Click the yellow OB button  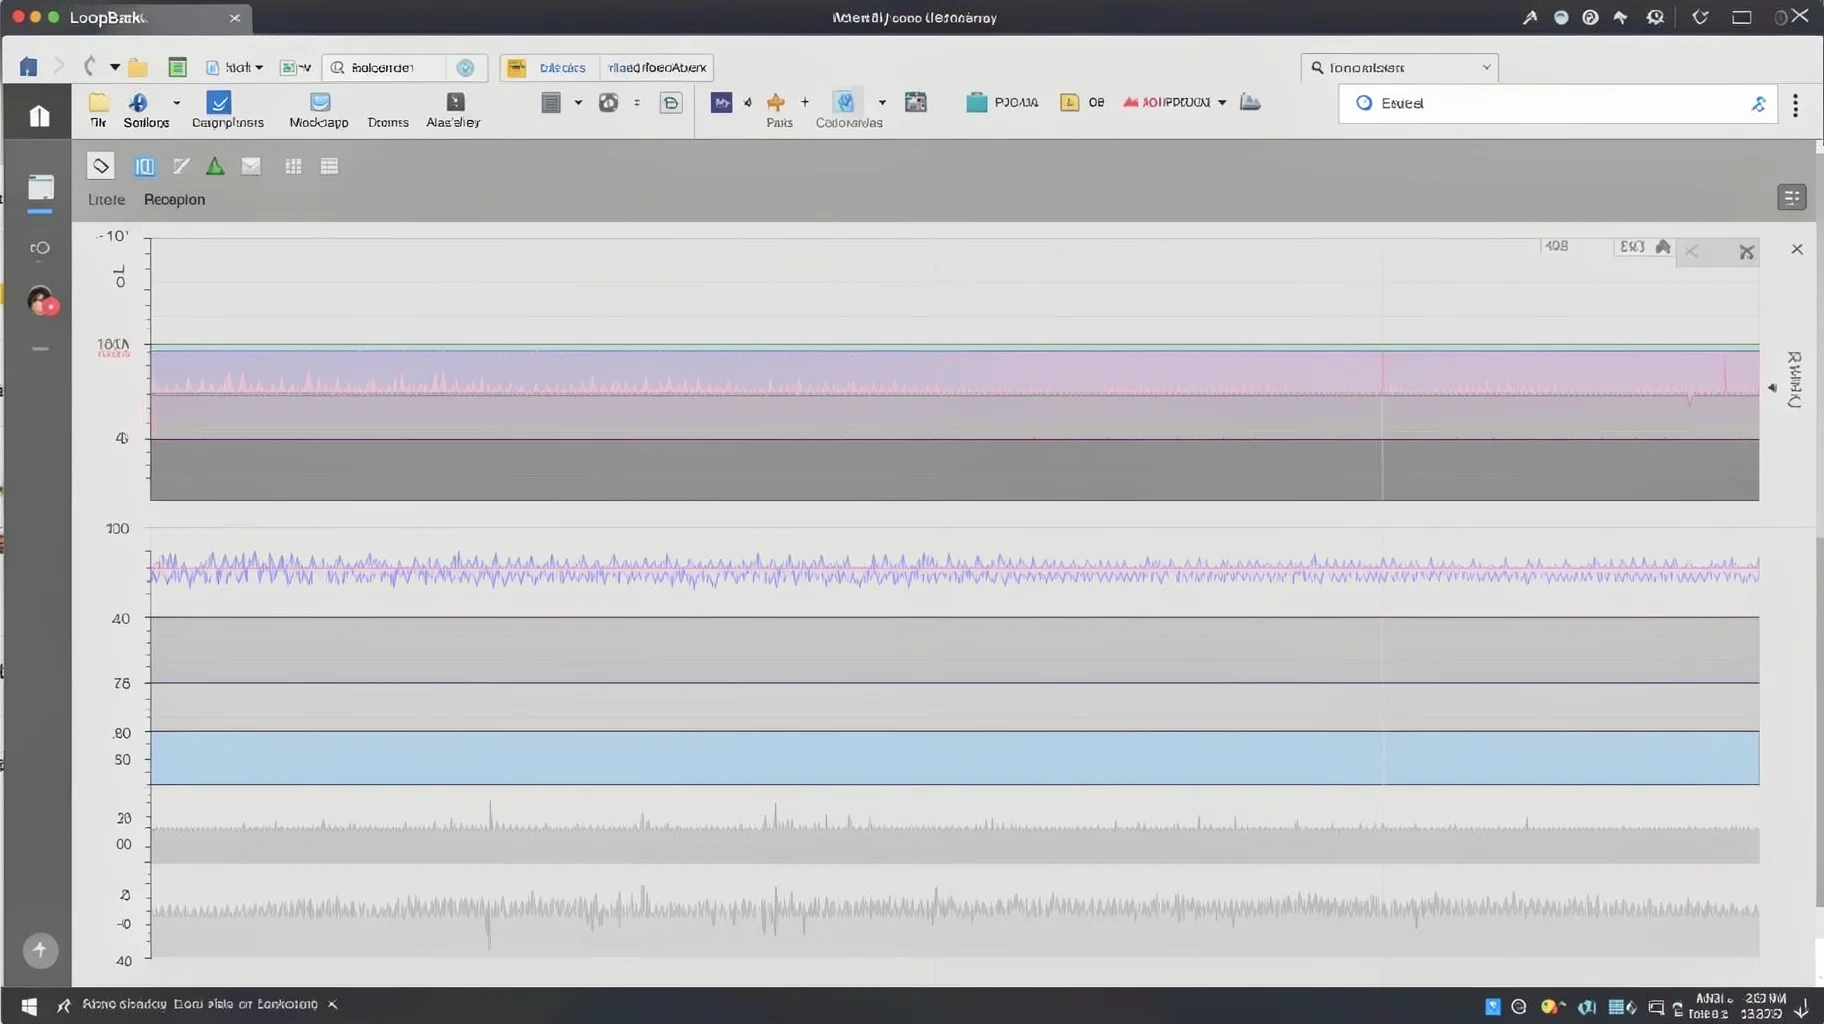1083,102
